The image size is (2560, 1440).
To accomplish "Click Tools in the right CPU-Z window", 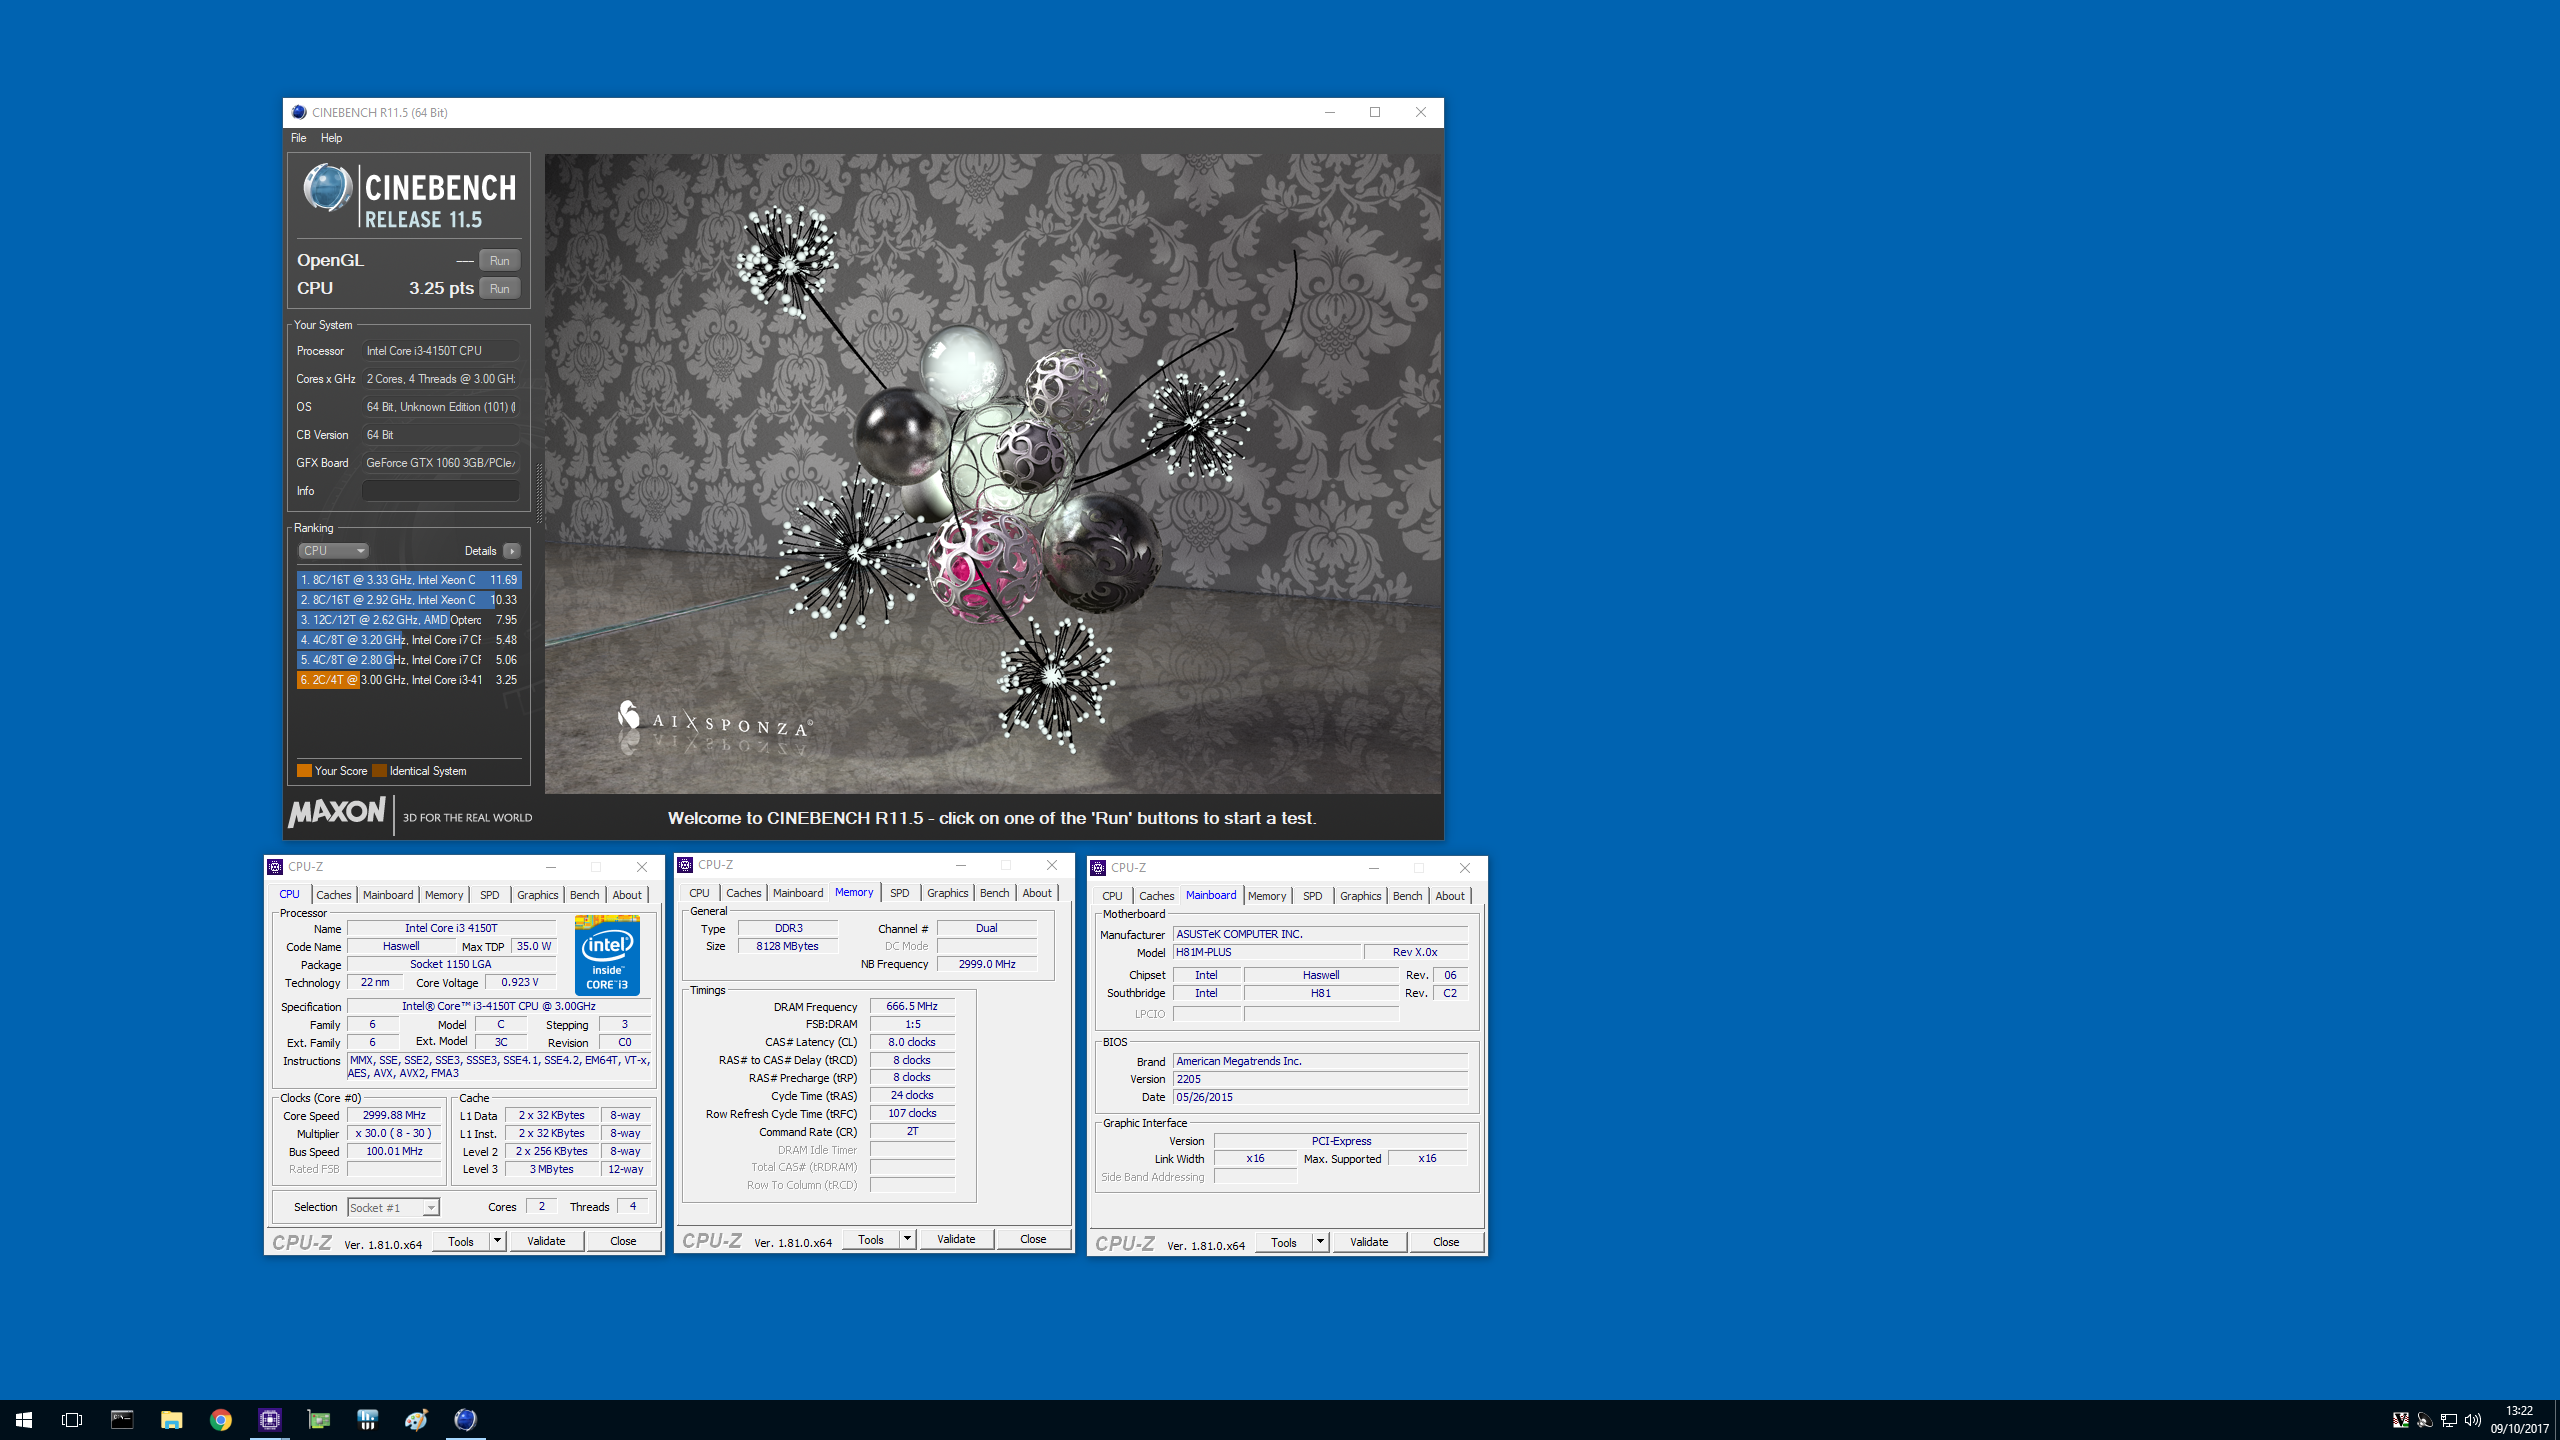I will (1284, 1242).
